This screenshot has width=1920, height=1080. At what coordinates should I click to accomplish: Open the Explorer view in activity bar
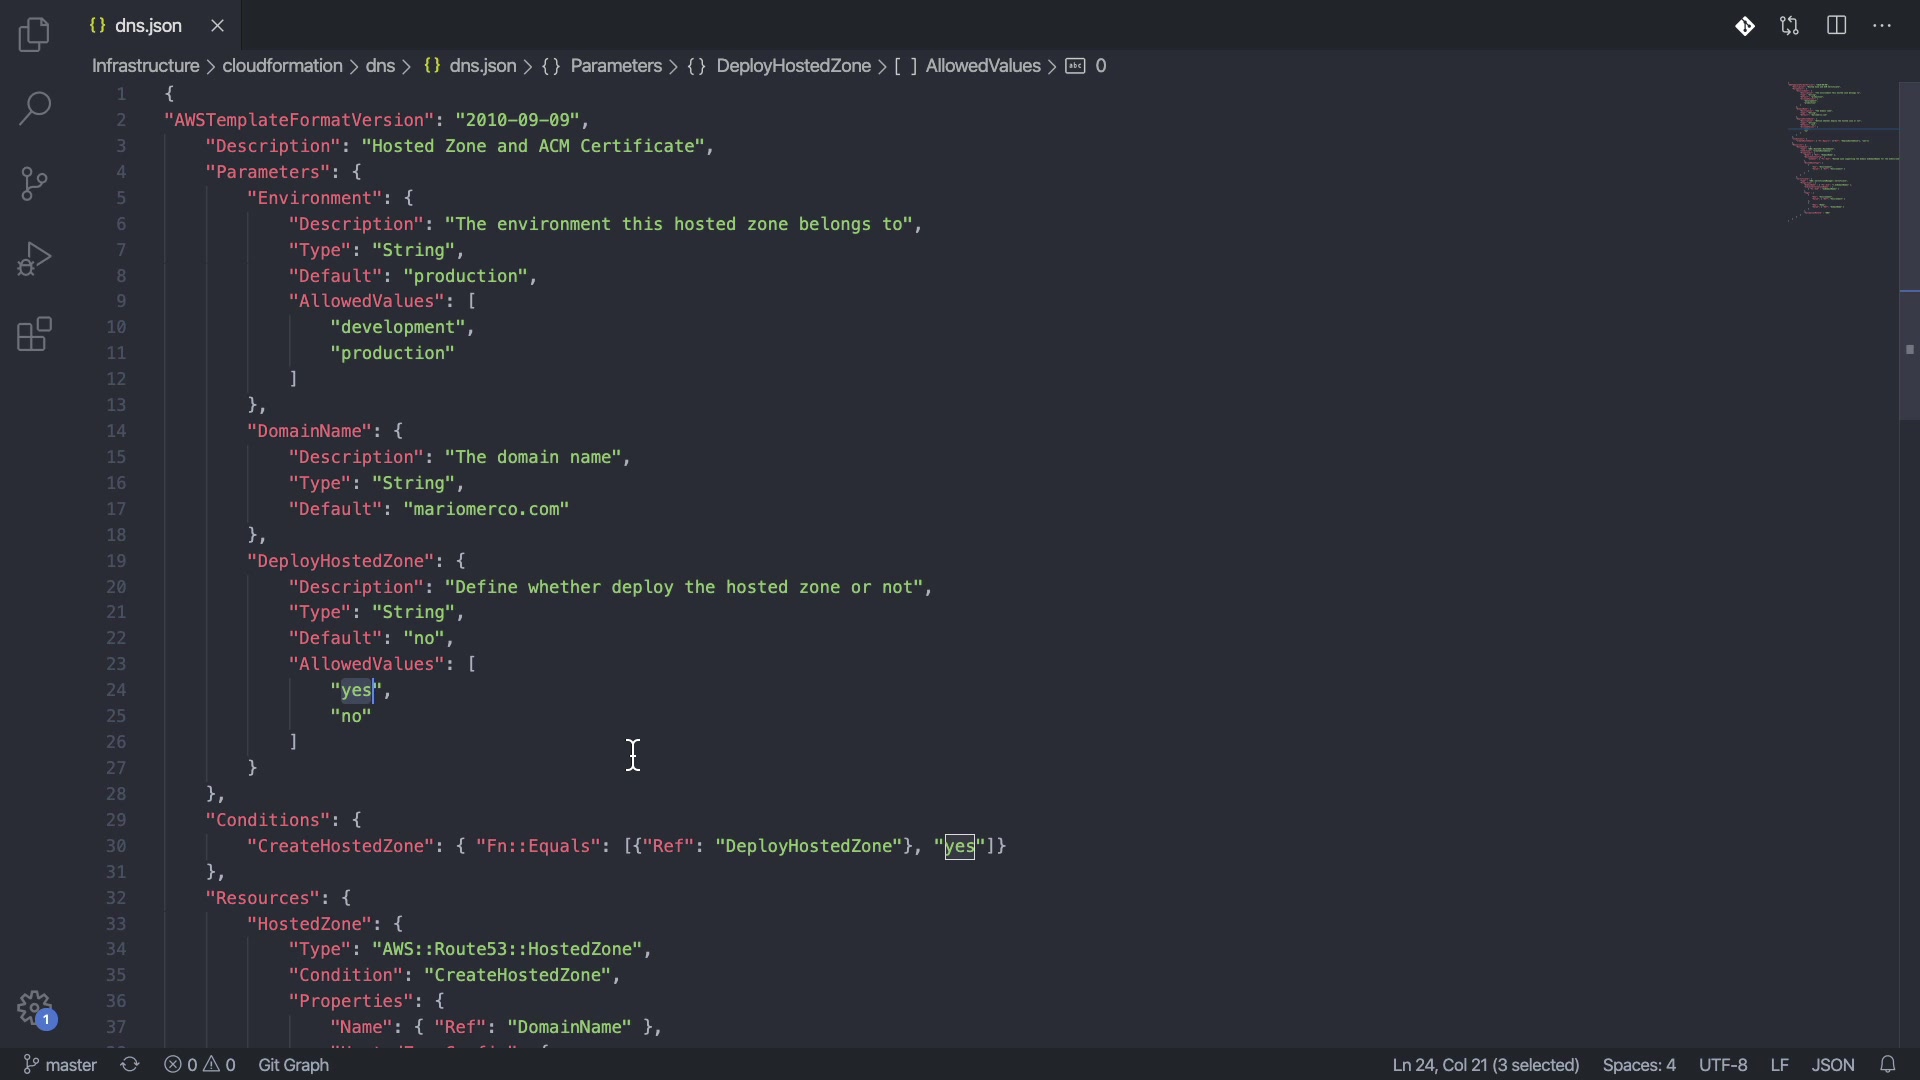coord(34,36)
